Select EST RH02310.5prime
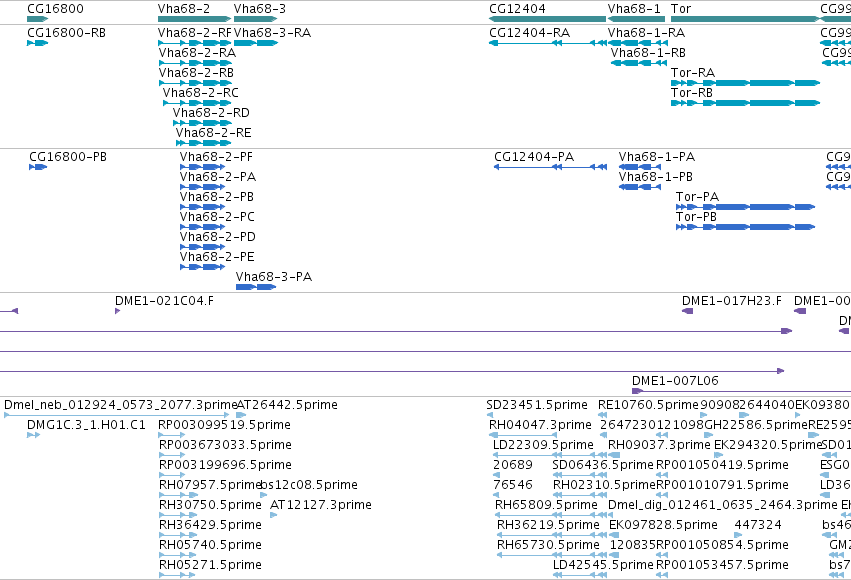The height and width of the screenshot is (580, 851). tap(580, 495)
